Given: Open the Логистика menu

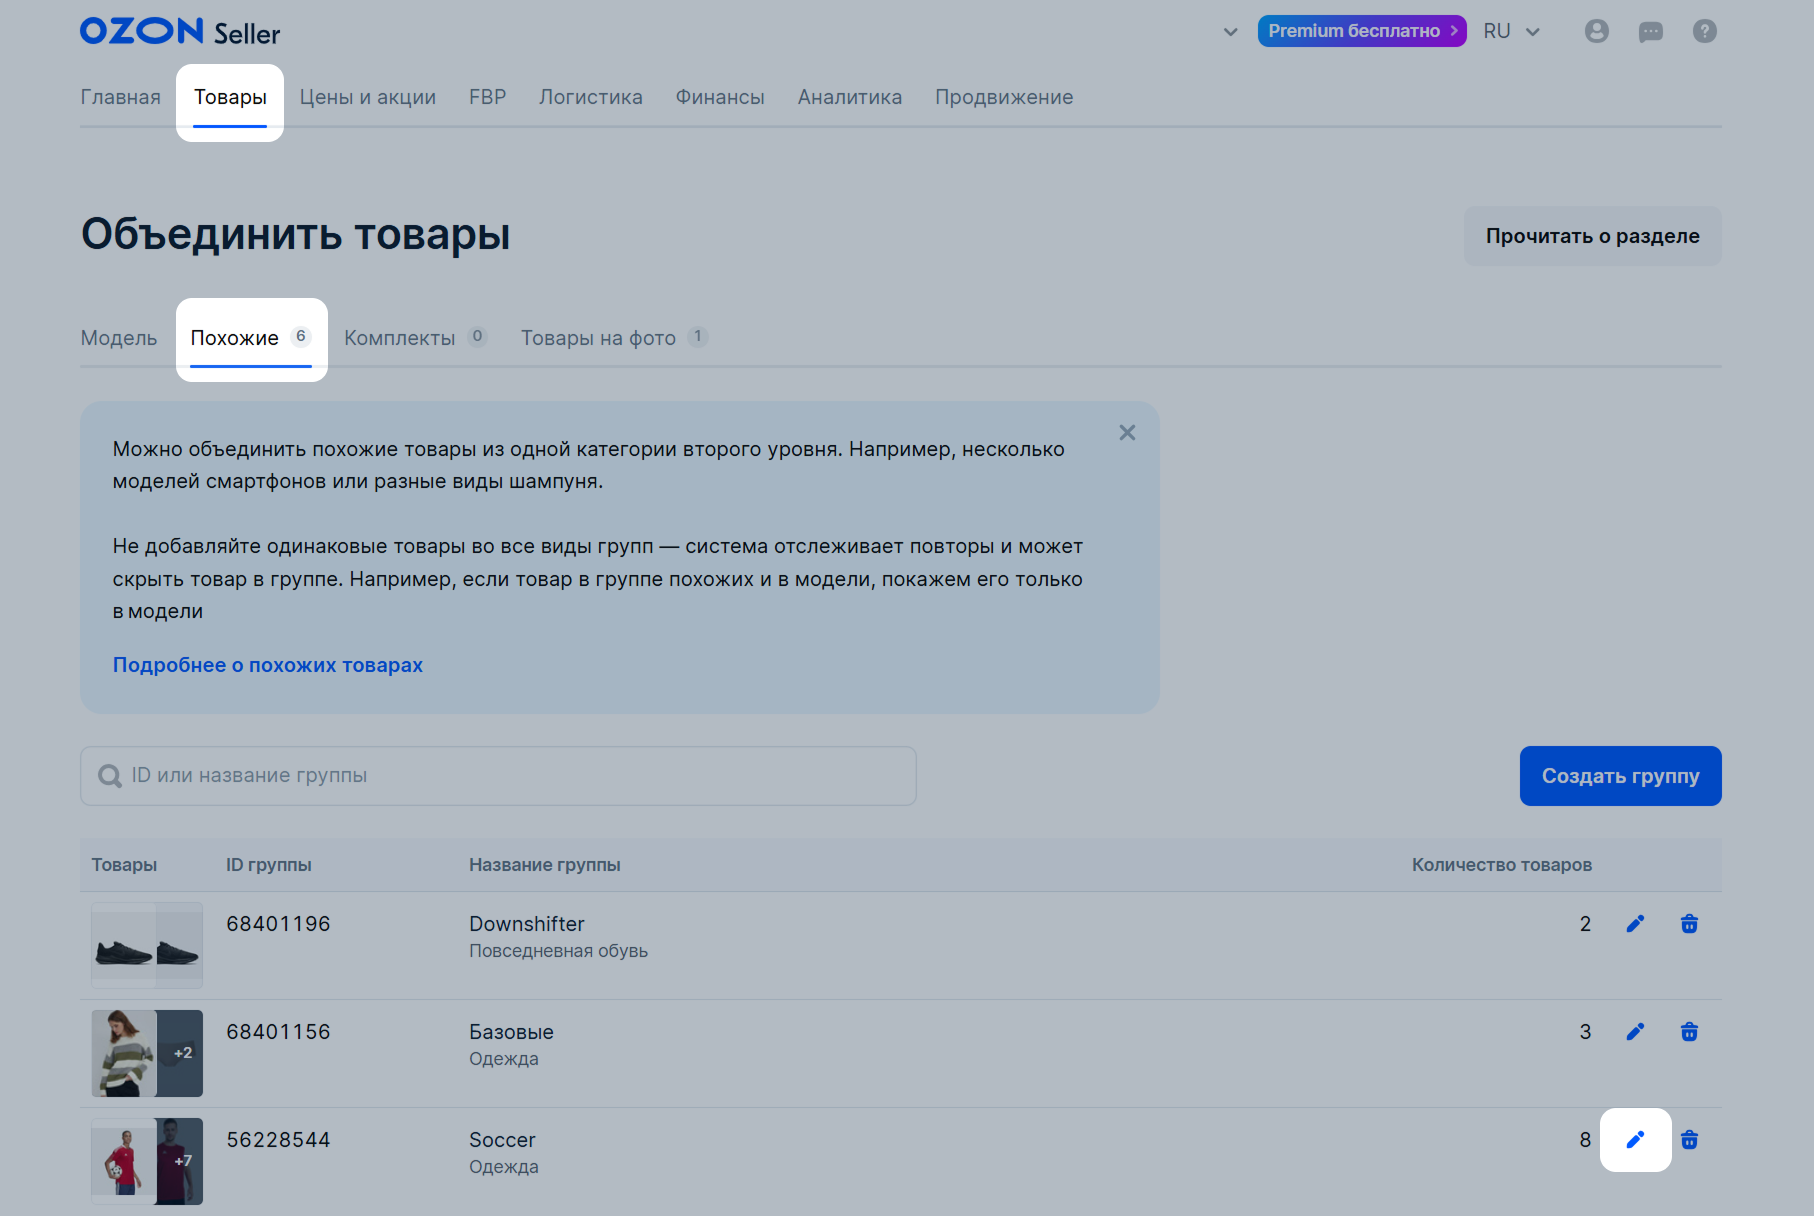Looking at the screenshot, I should point(591,97).
